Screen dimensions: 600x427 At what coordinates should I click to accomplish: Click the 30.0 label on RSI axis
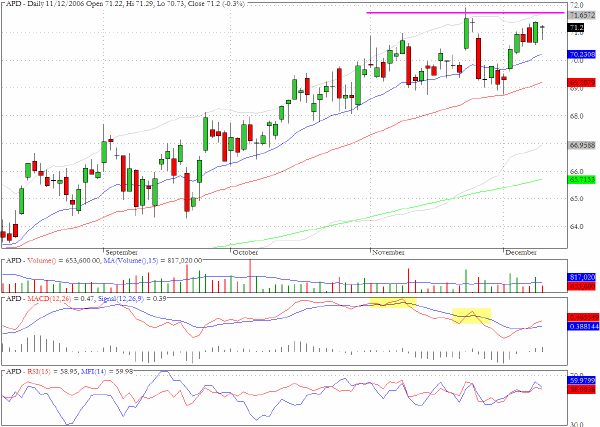[576, 424]
